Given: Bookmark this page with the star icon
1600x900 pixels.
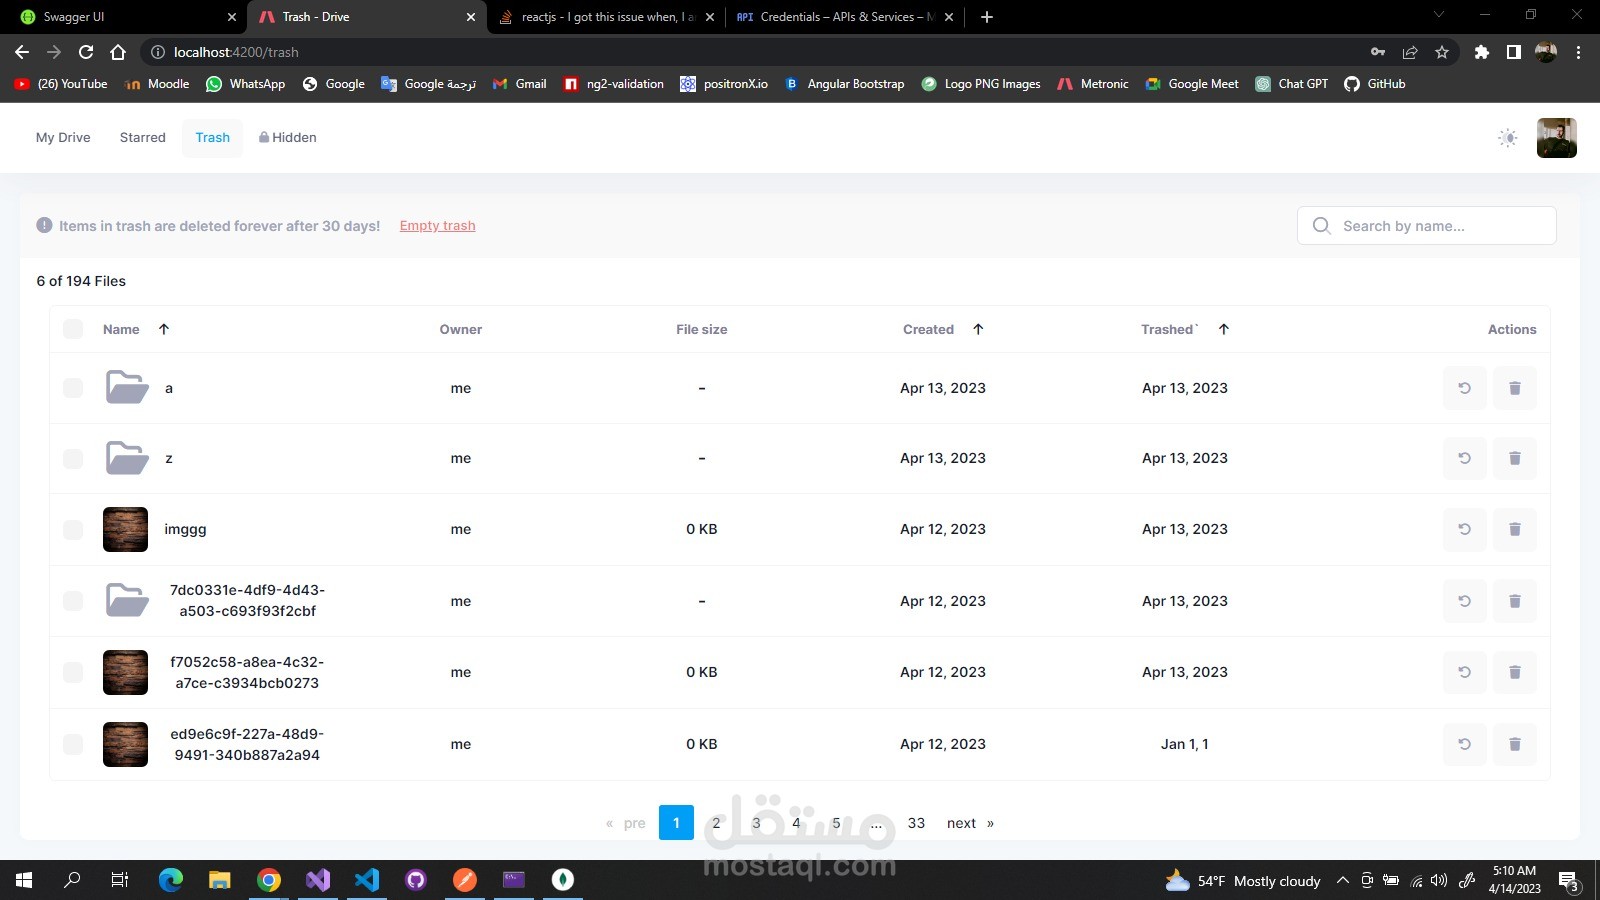Looking at the screenshot, I should coord(1442,52).
